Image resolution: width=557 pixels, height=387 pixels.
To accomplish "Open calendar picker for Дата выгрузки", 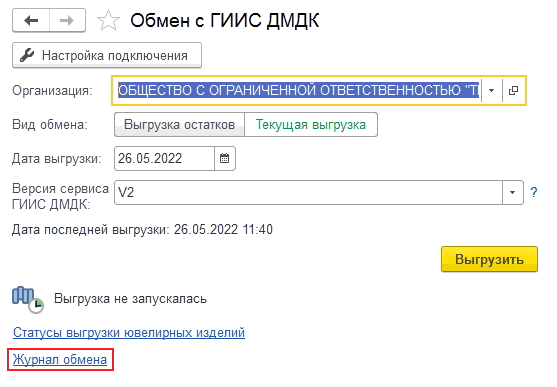I will click(x=225, y=158).
